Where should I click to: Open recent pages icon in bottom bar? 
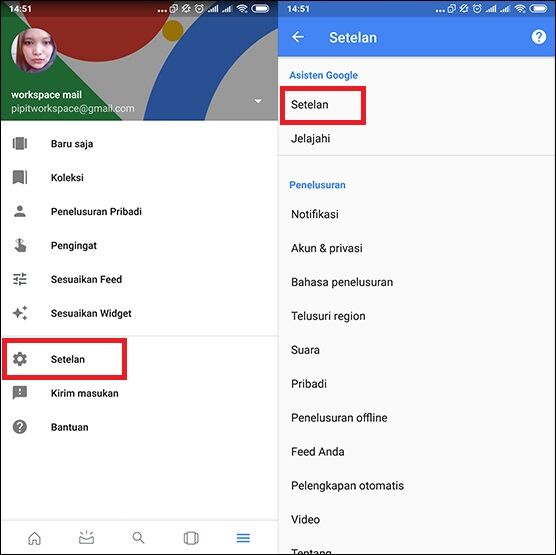click(x=191, y=538)
